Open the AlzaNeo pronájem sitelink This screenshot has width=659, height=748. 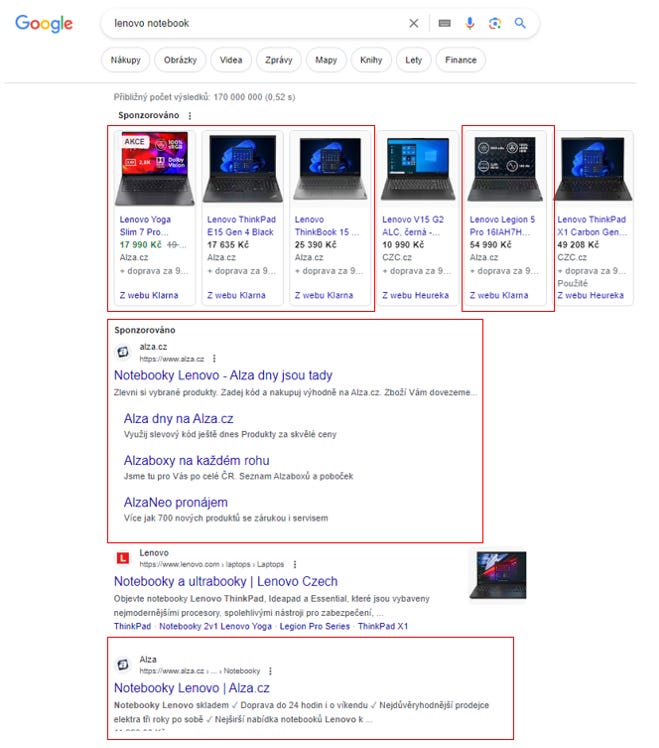pyautogui.click(x=176, y=502)
